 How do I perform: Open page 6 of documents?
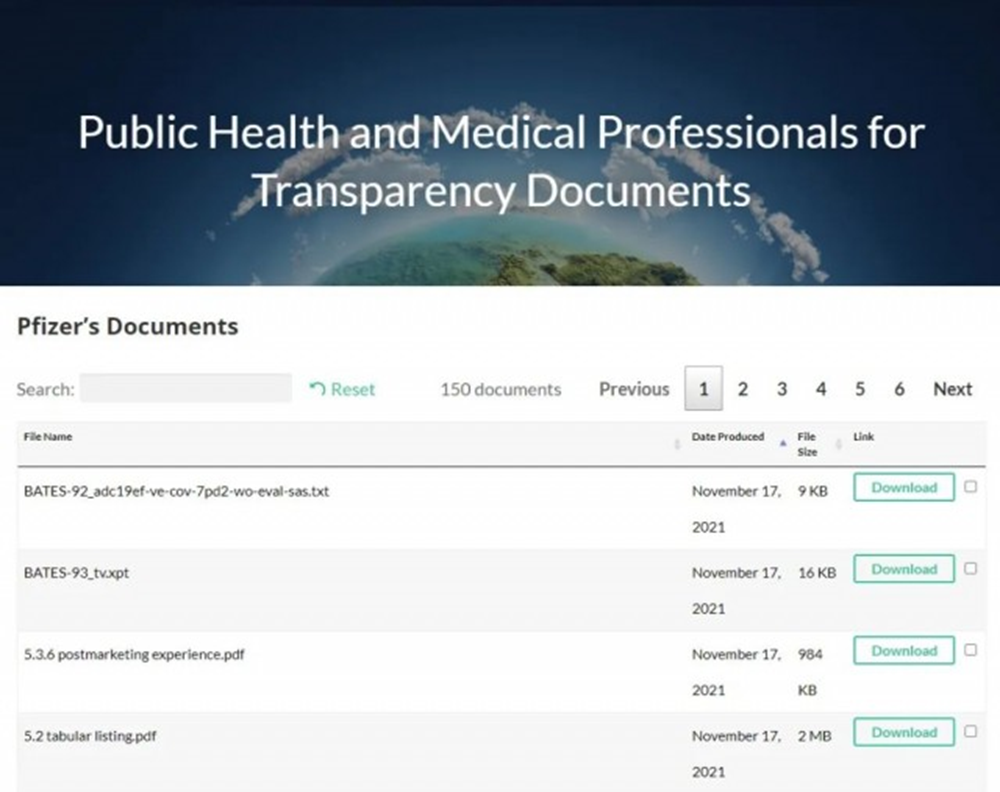click(x=899, y=389)
